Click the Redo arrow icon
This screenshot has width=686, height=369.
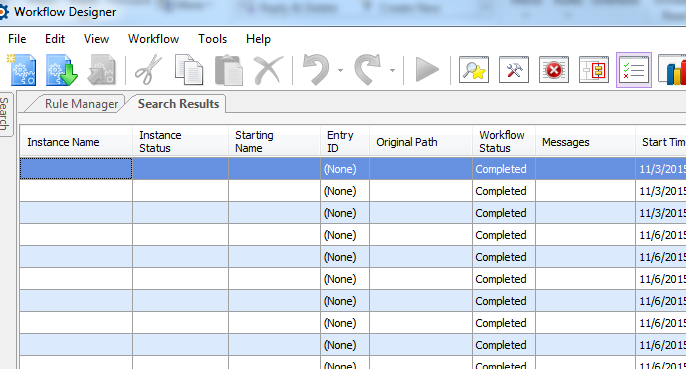tap(368, 69)
